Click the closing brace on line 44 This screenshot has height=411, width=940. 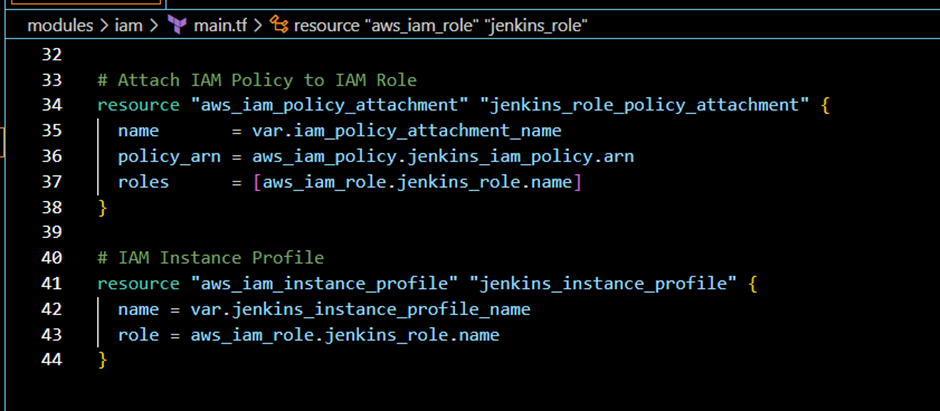(103, 360)
